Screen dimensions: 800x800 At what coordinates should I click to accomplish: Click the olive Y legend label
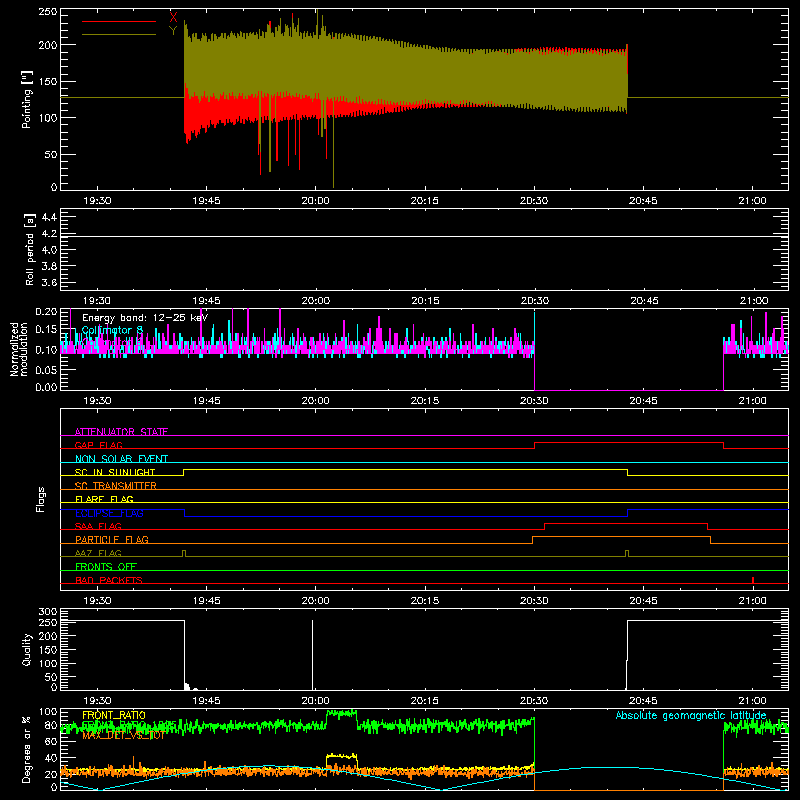173,31
